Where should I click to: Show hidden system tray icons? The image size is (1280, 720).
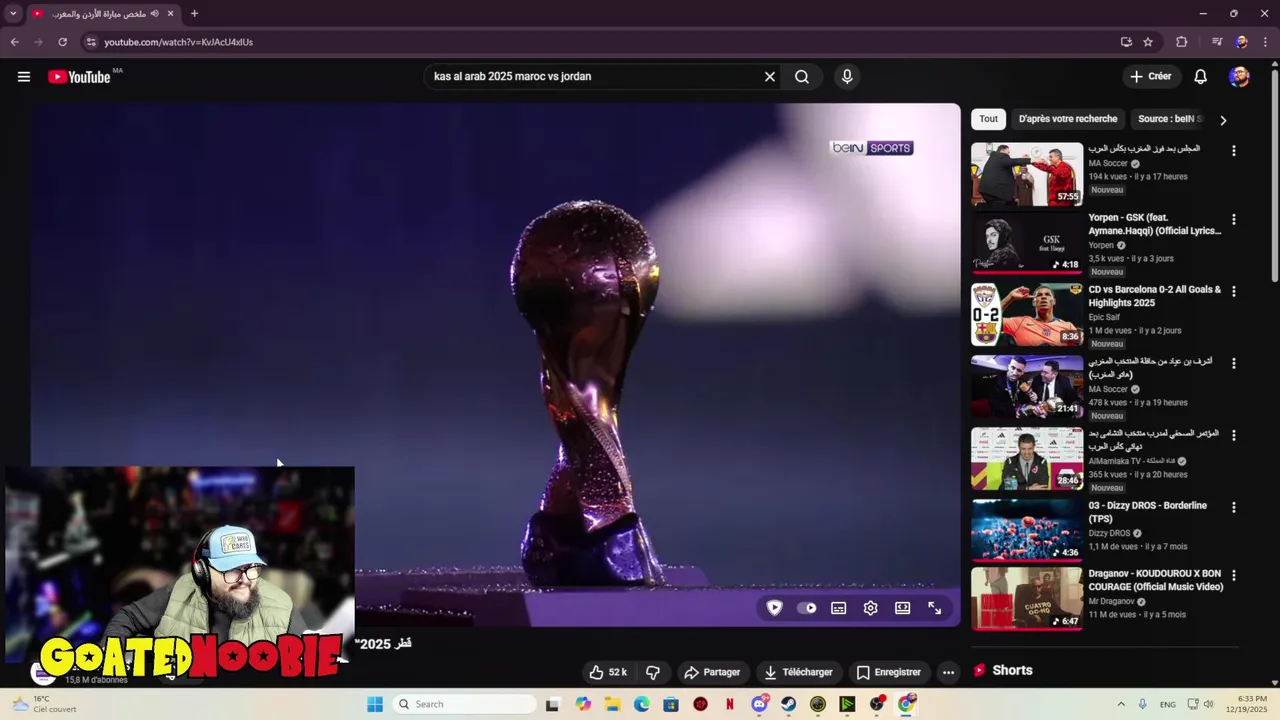point(1121,704)
